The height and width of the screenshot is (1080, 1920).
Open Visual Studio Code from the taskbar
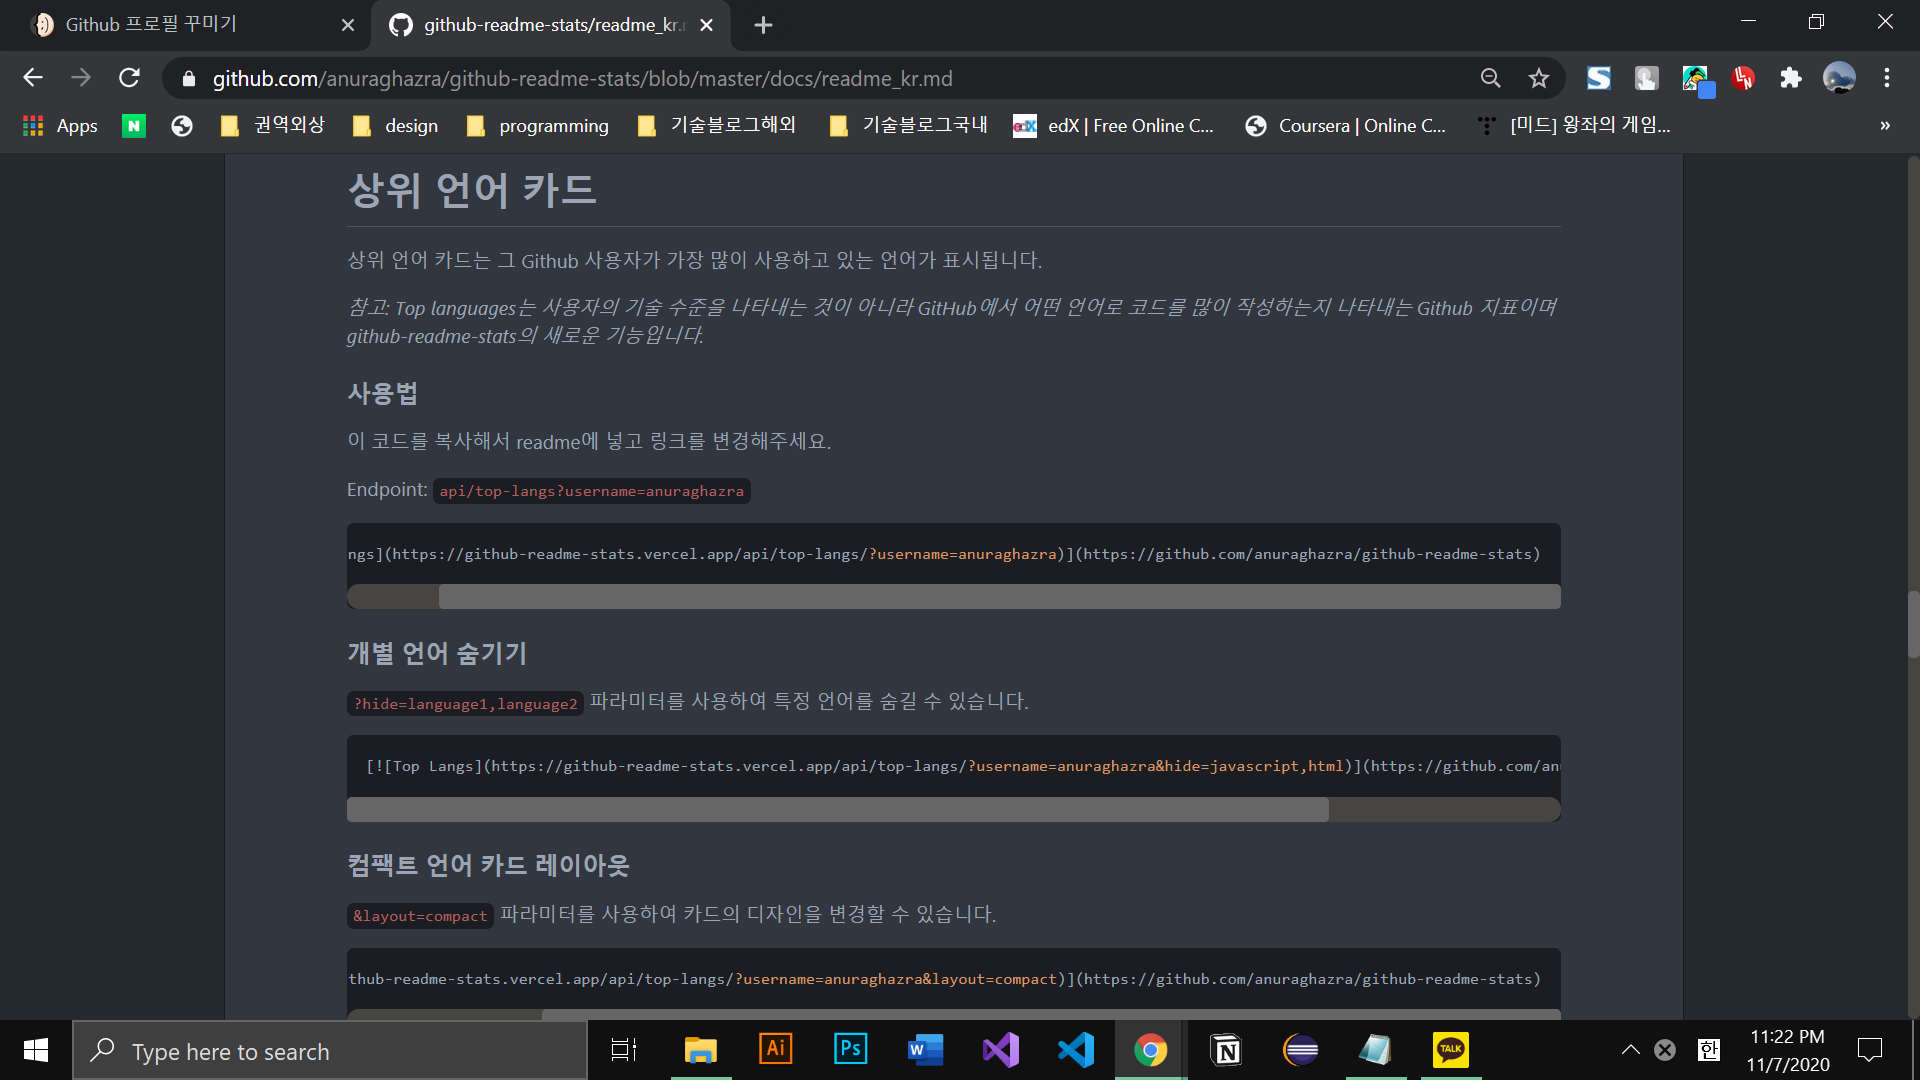1076,1050
